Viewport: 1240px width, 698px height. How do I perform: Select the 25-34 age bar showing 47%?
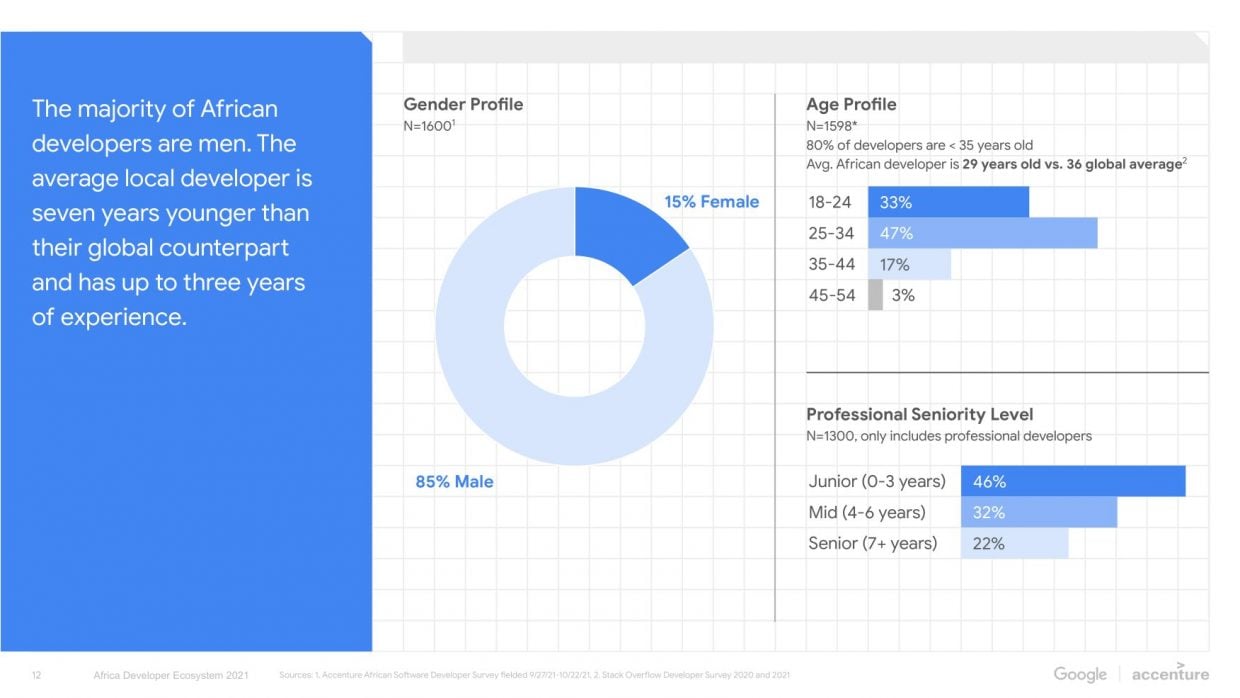pos(982,233)
